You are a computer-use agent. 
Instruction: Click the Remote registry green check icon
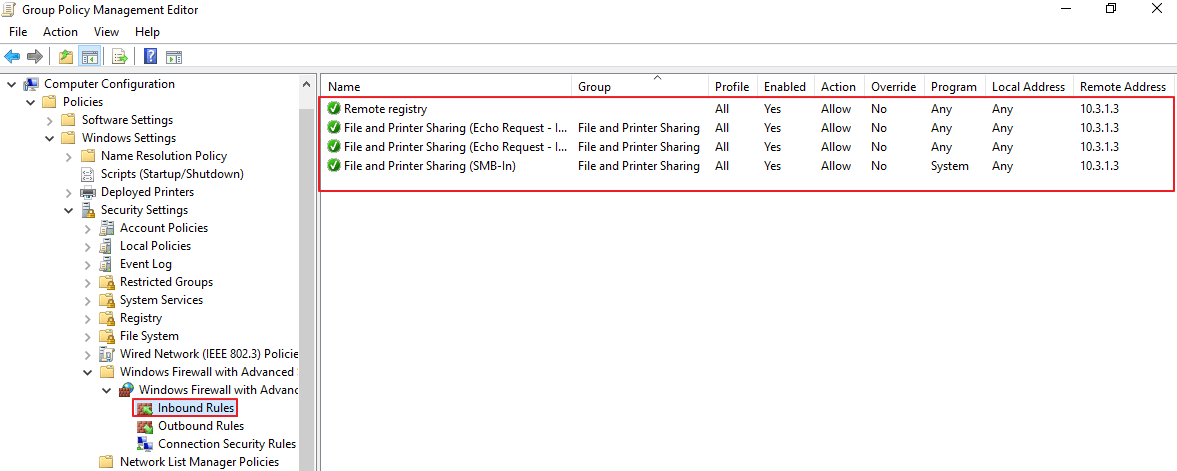point(334,109)
